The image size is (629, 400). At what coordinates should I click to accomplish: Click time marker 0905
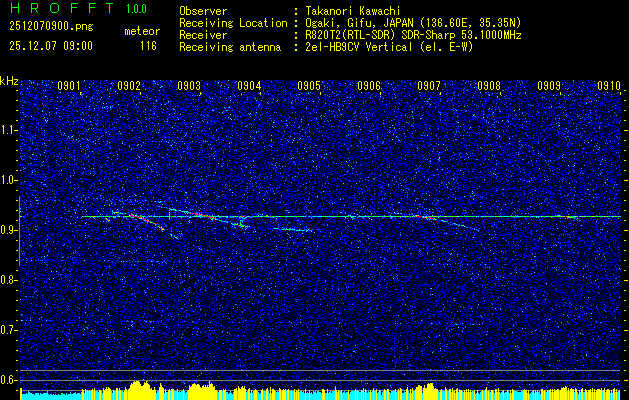309,86
